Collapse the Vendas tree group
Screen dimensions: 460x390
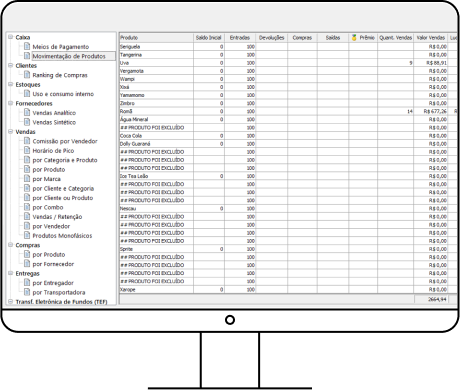(x=11, y=131)
